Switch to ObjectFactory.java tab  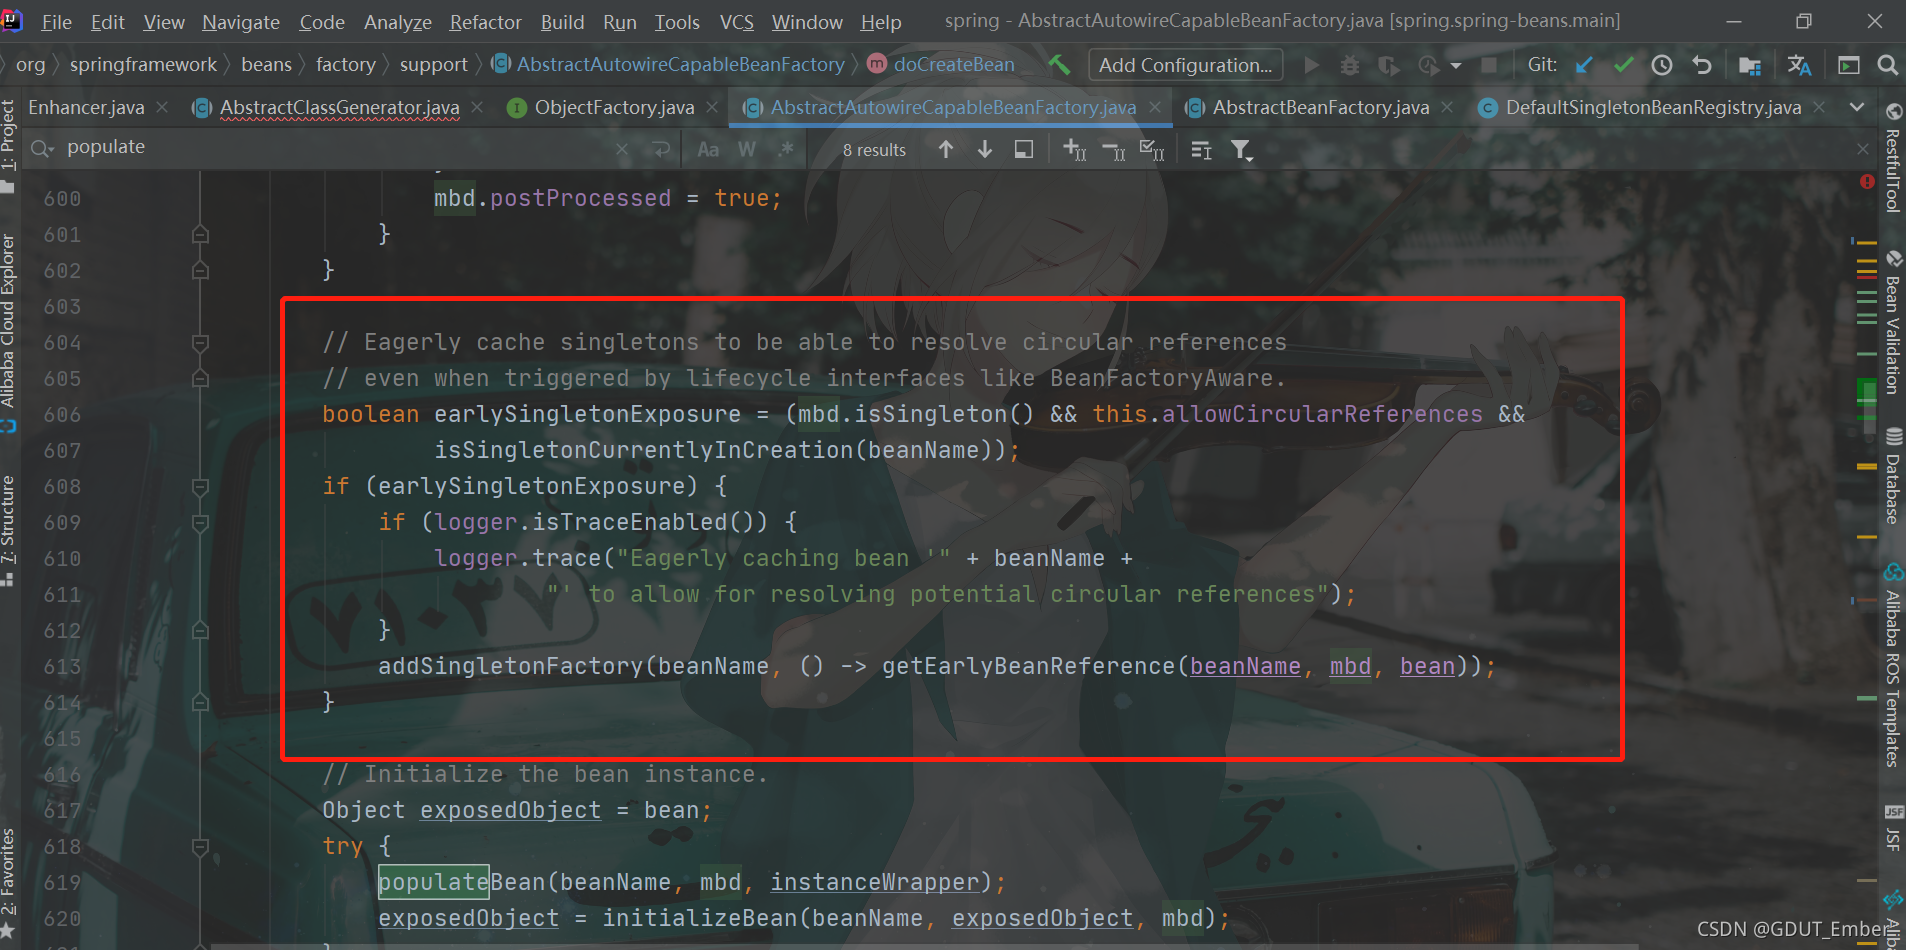[x=614, y=107]
